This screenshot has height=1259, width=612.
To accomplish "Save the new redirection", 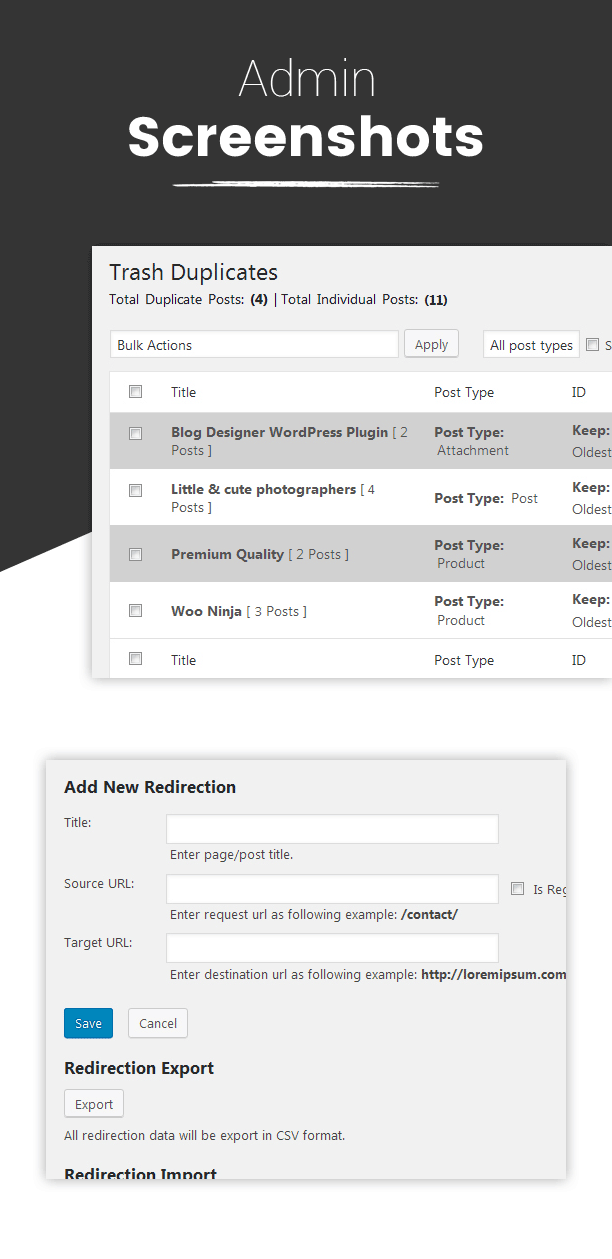I will (x=88, y=1023).
